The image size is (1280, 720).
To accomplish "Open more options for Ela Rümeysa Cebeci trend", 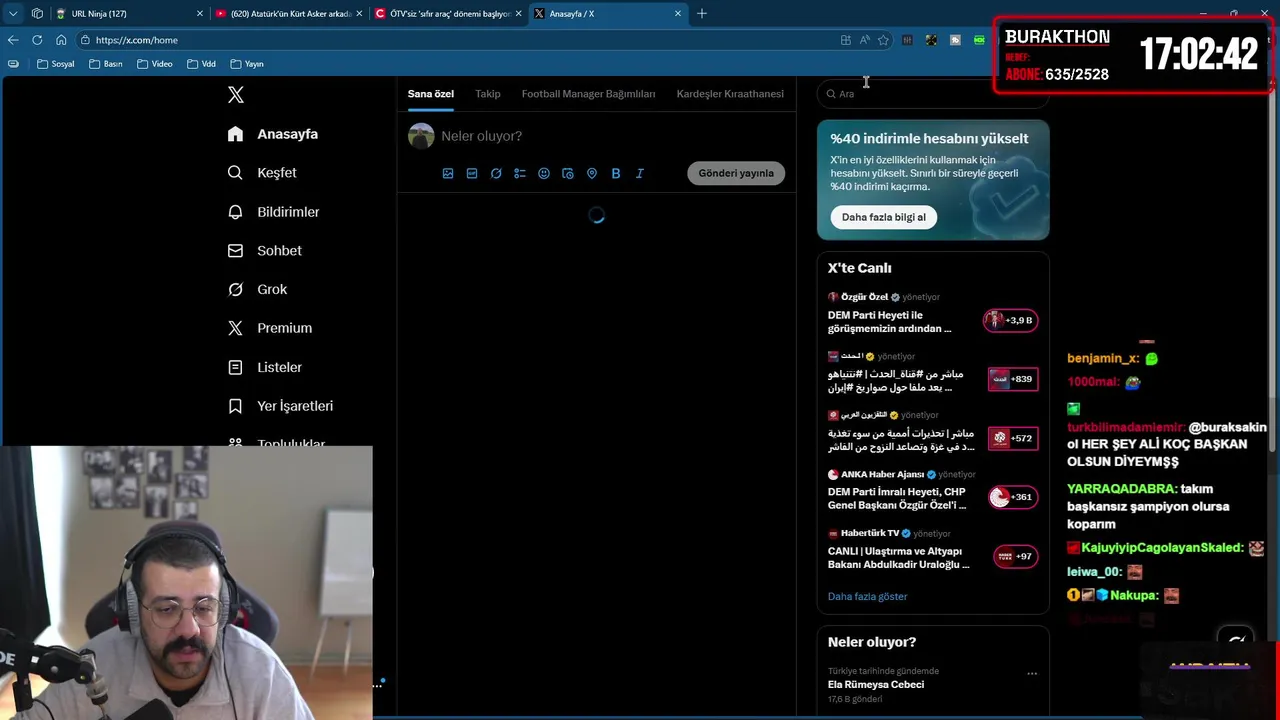I will [x=1032, y=673].
